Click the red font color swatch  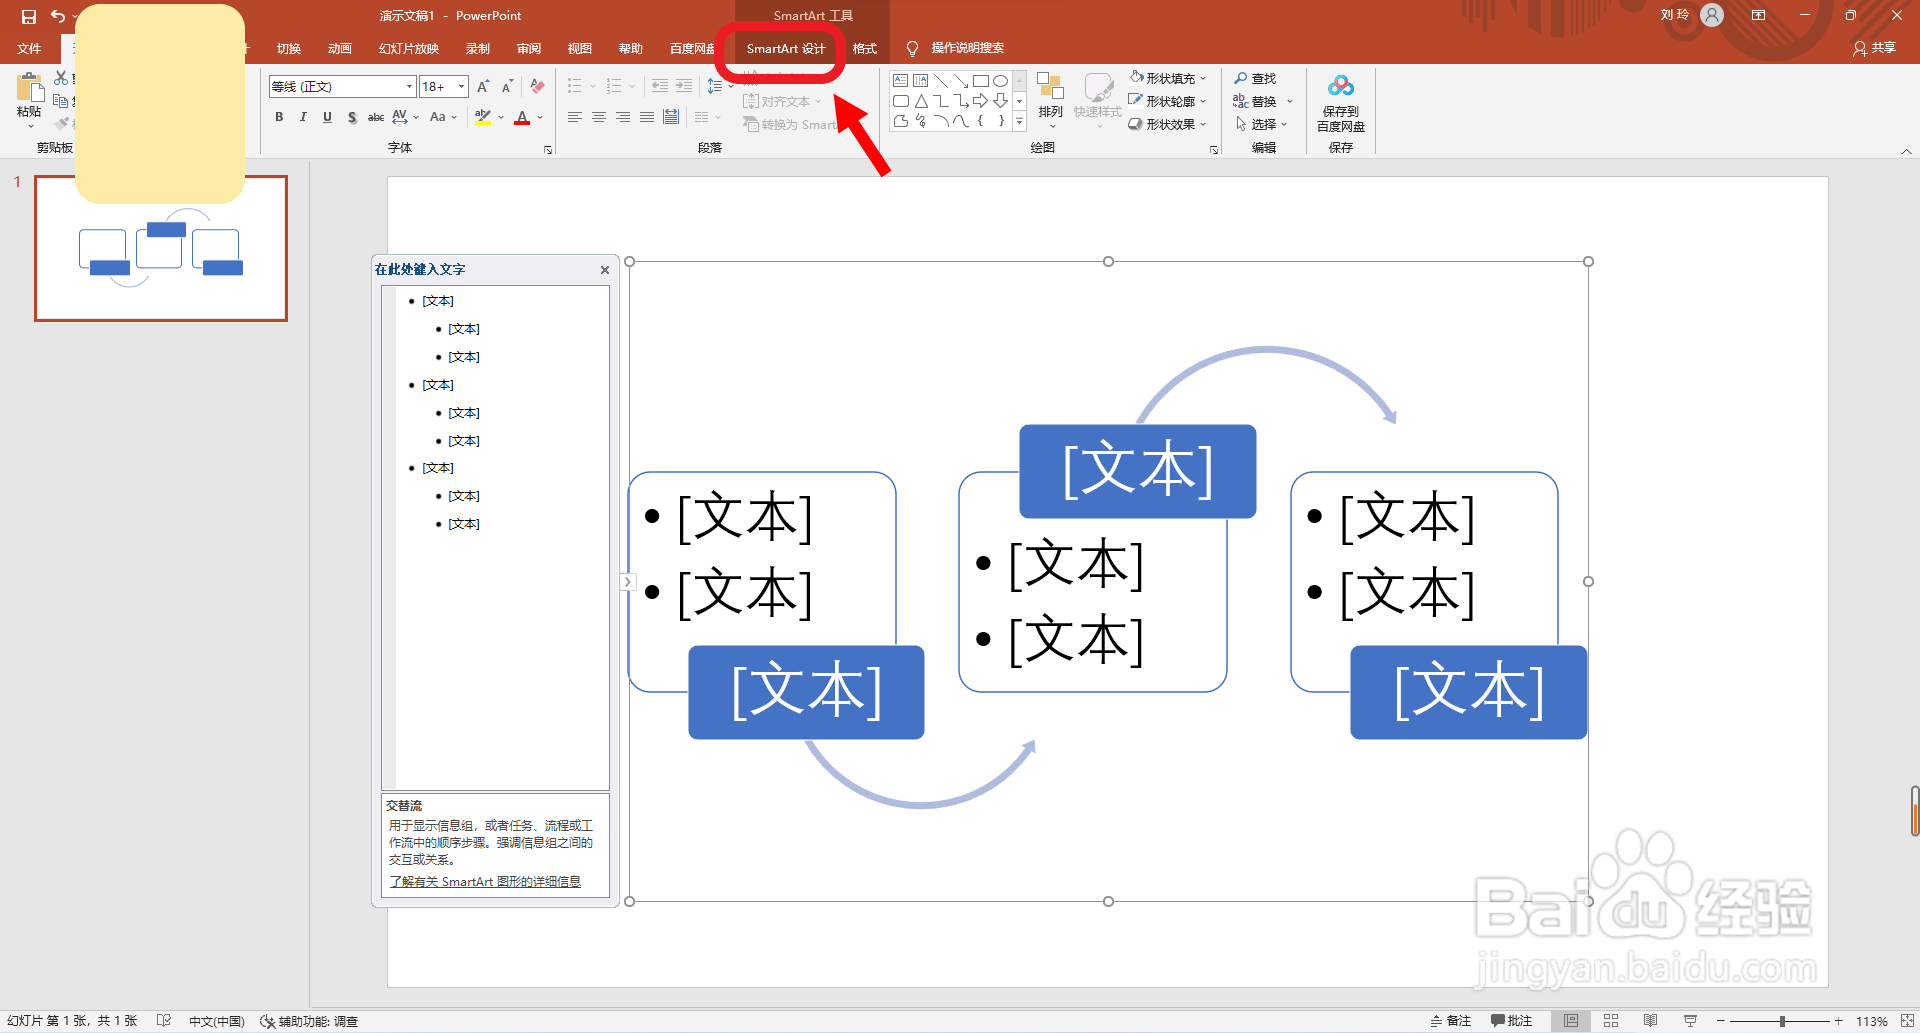coord(522,117)
